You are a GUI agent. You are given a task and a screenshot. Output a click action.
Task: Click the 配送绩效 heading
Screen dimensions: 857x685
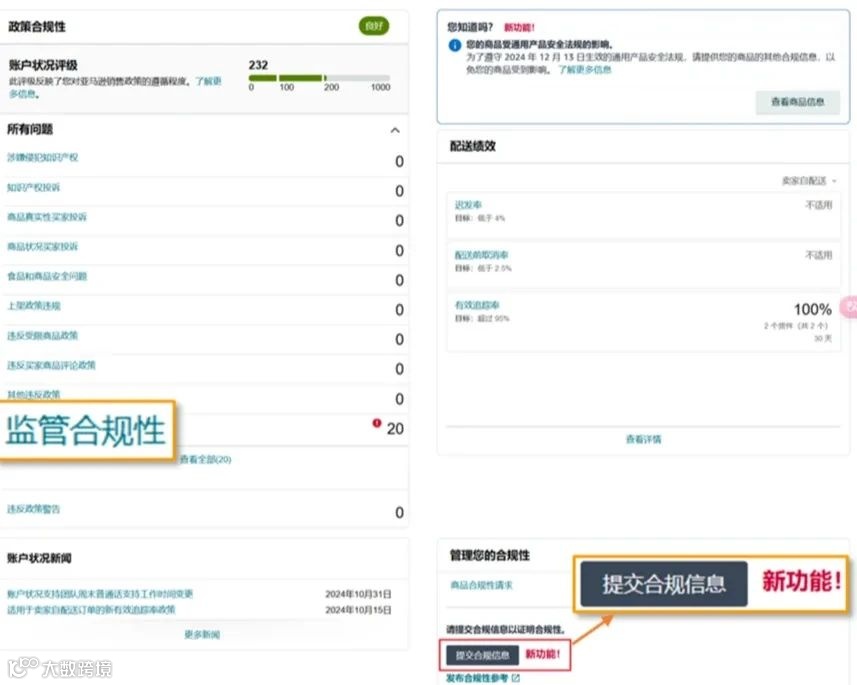point(473,146)
